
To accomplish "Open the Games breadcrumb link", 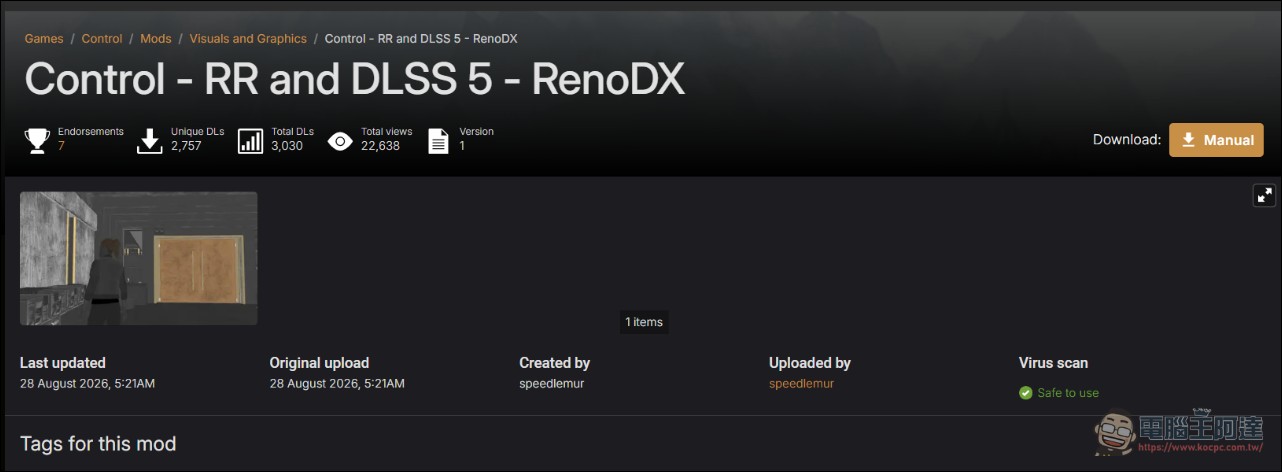I will pyautogui.click(x=44, y=39).
